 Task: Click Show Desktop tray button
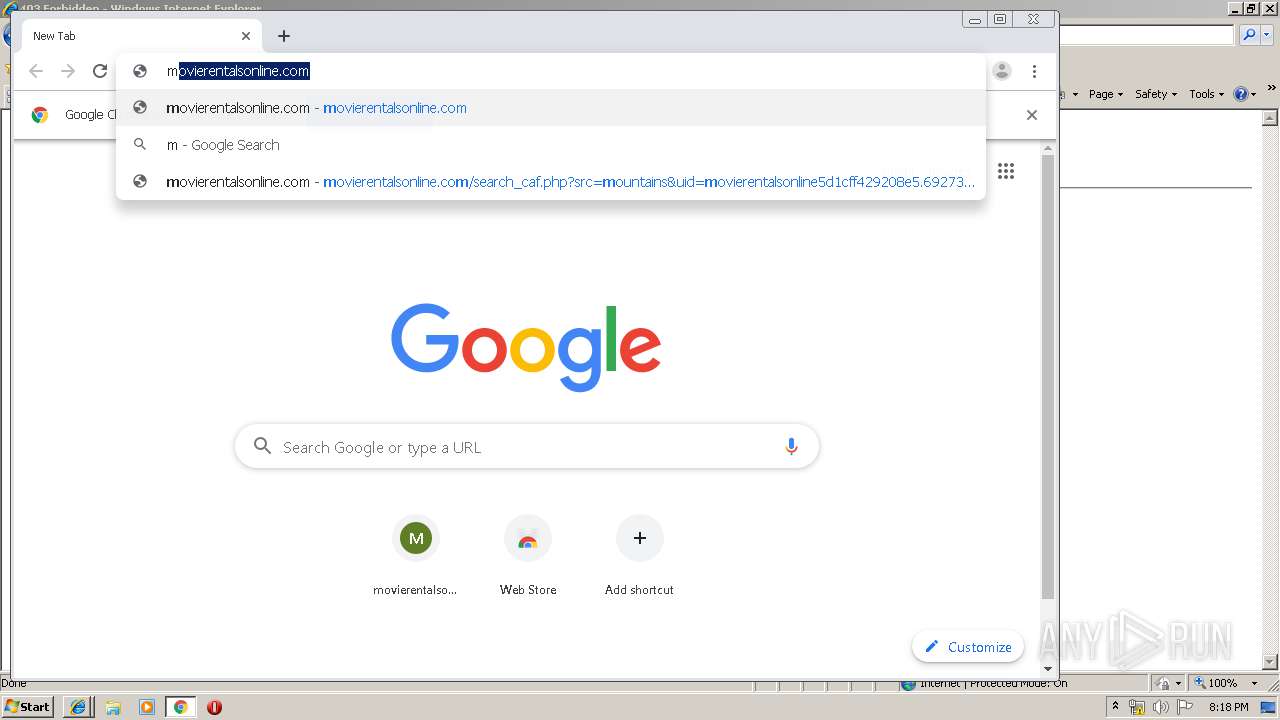[x=1269, y=707]
